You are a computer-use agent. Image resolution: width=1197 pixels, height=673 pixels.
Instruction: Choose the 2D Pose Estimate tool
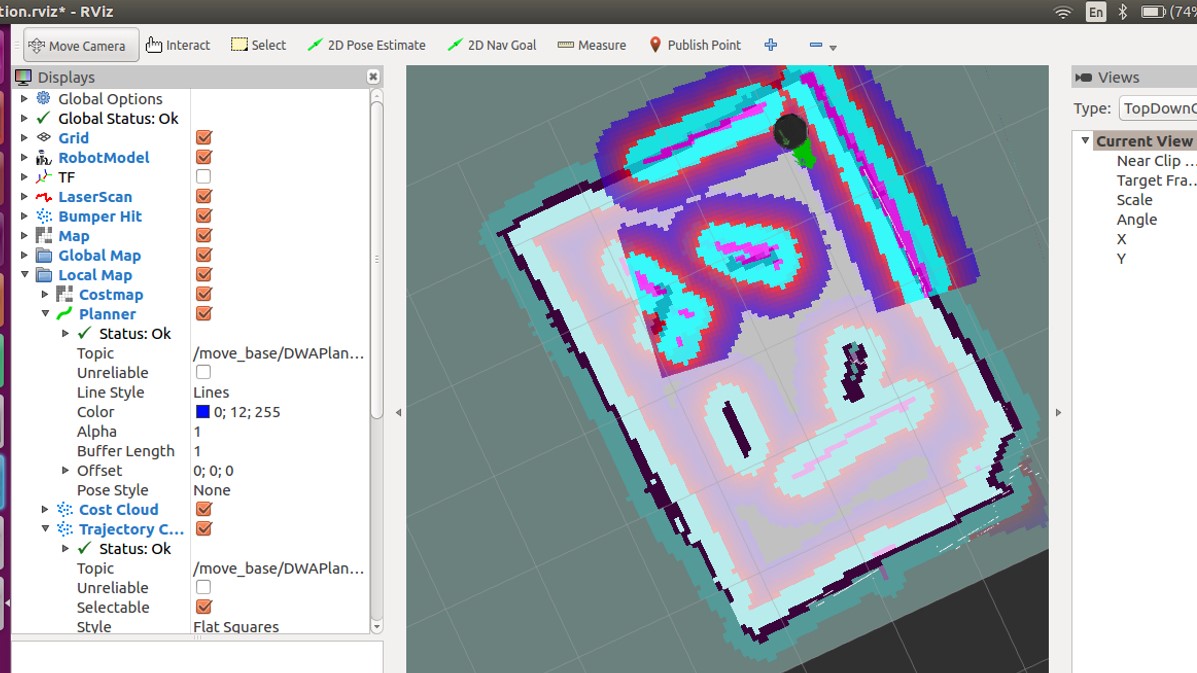coord(366,45)
